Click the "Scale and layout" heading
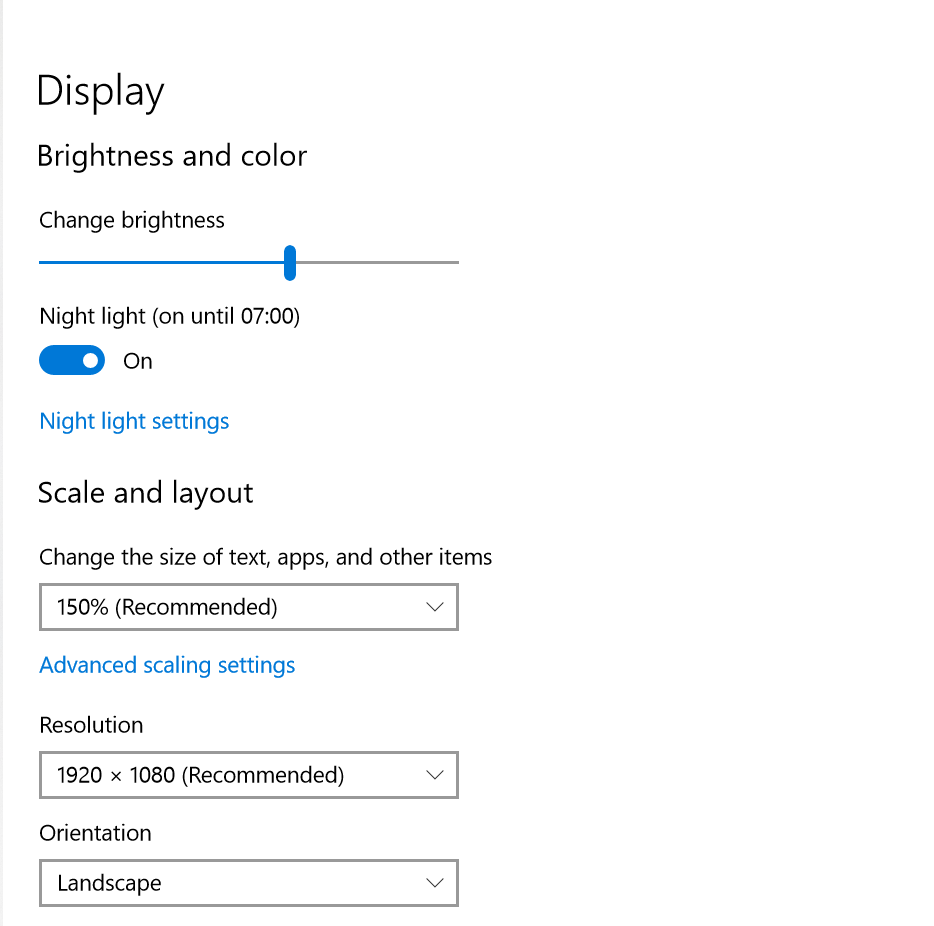The height and width of the screenshot is (926, 934). tap(145, 494)
